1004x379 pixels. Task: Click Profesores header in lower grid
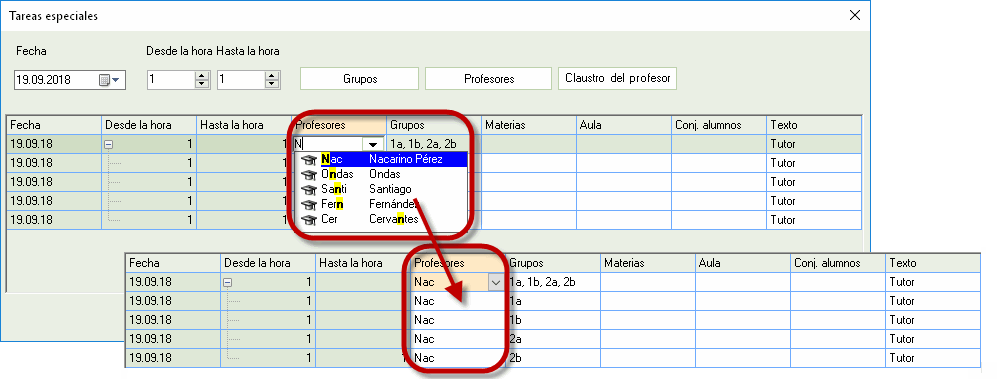pyautogui.click(x=457, y=263)
